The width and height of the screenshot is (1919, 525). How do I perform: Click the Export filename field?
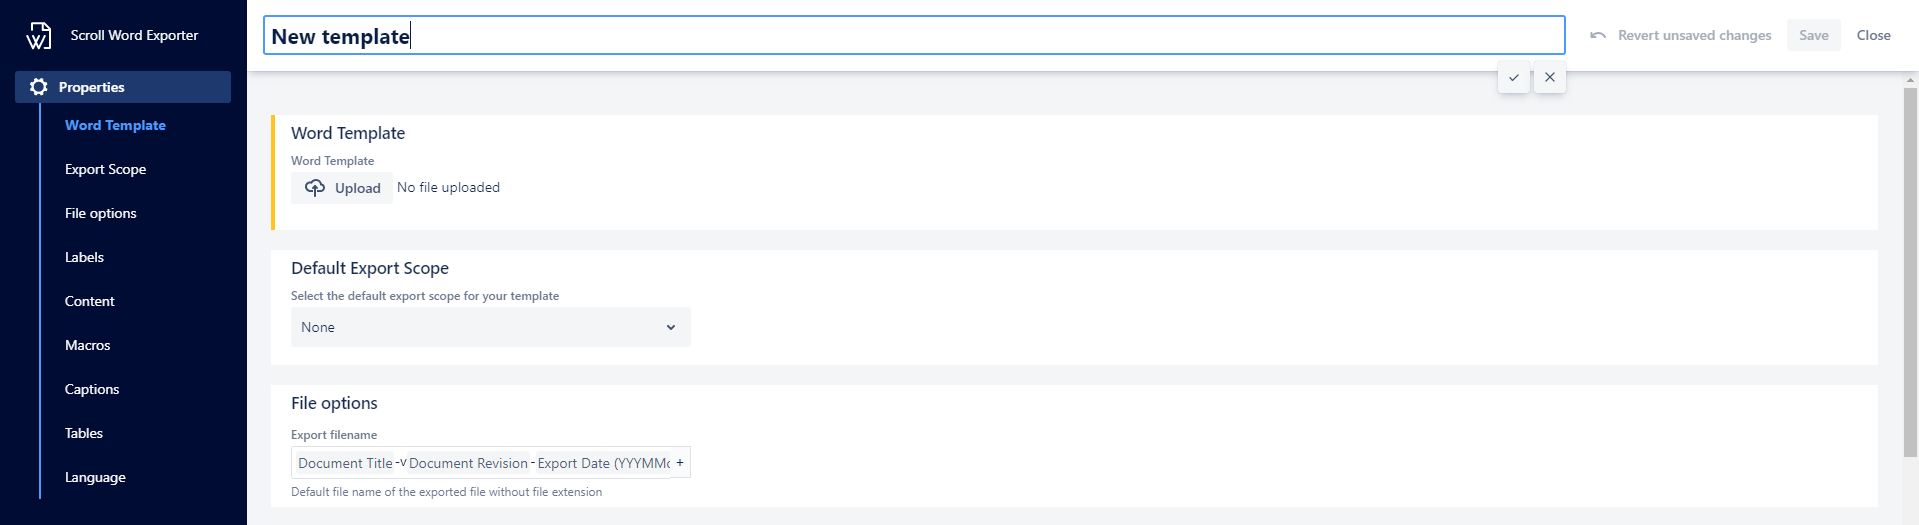(491, 463)
